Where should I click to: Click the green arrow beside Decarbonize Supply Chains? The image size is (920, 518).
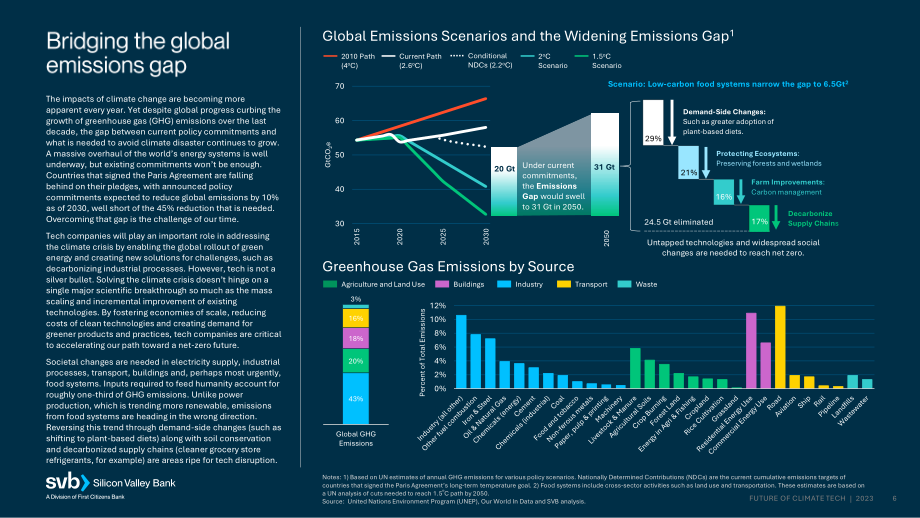coord(776,217)
